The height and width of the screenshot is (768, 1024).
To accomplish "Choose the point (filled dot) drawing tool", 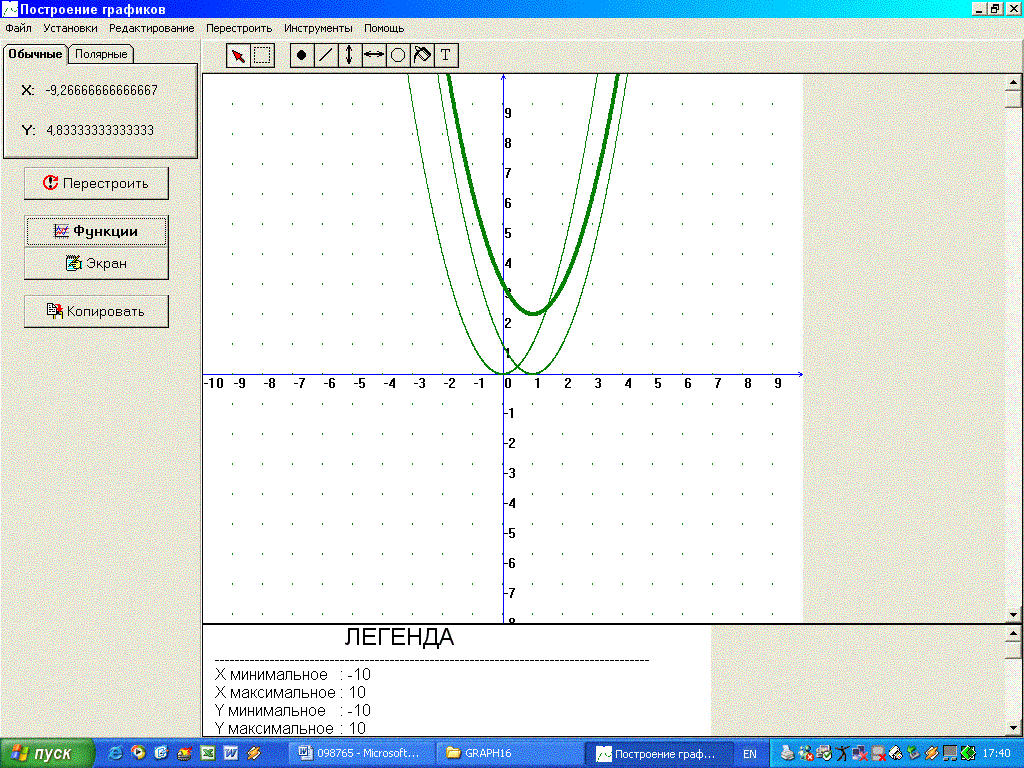I will (301, 56).
